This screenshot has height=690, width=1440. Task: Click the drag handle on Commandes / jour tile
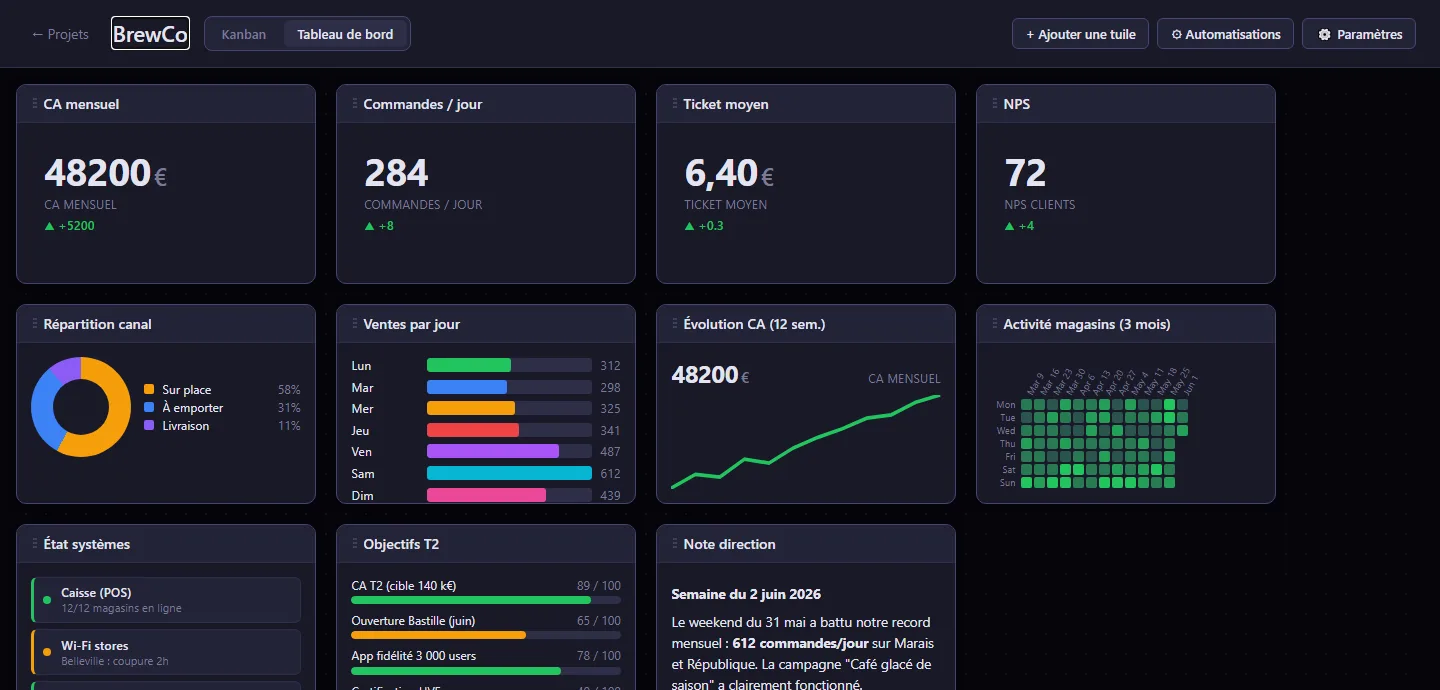point(355,104)
